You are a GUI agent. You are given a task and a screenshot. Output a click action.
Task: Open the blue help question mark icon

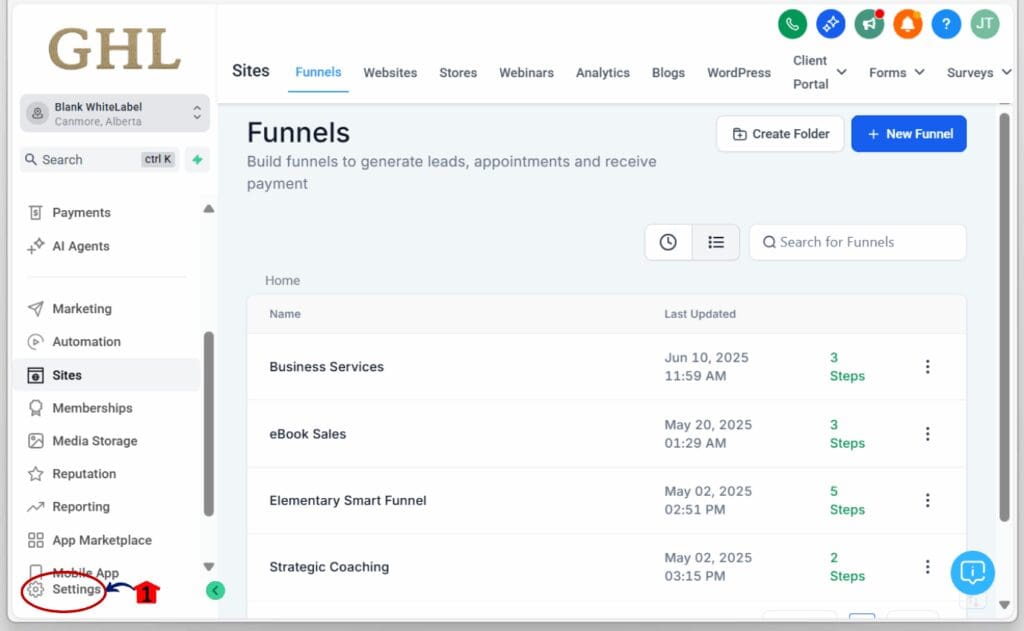coord(946,24)
